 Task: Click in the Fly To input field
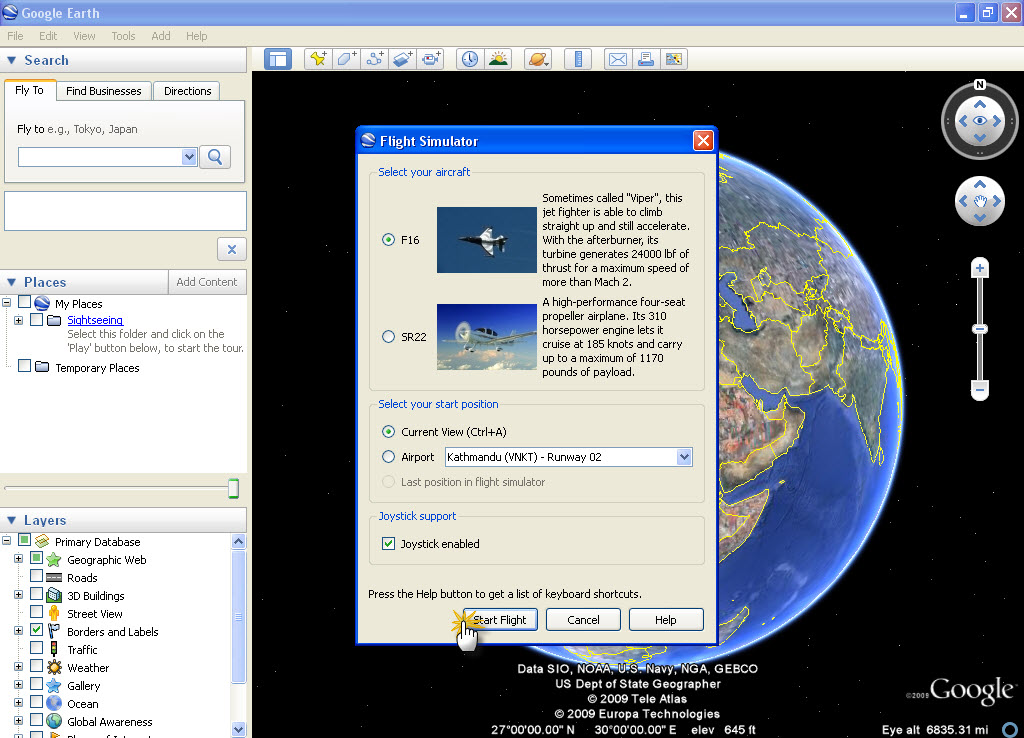click(101, 157)
